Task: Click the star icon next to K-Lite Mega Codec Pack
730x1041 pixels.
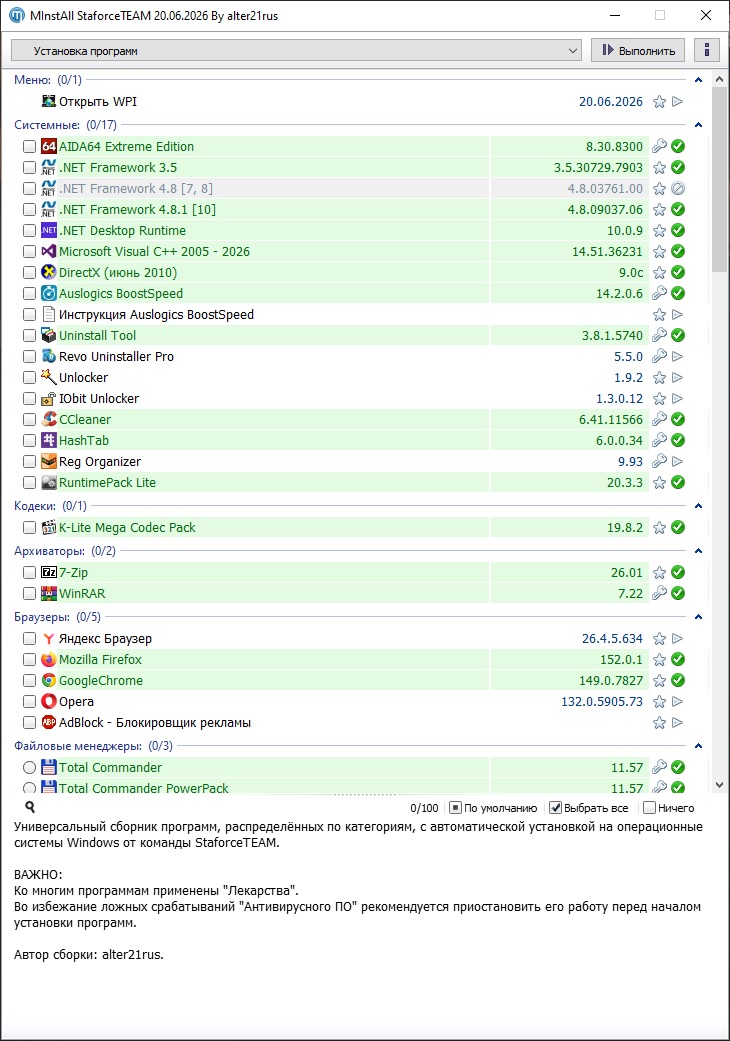Action: (659, 528)
